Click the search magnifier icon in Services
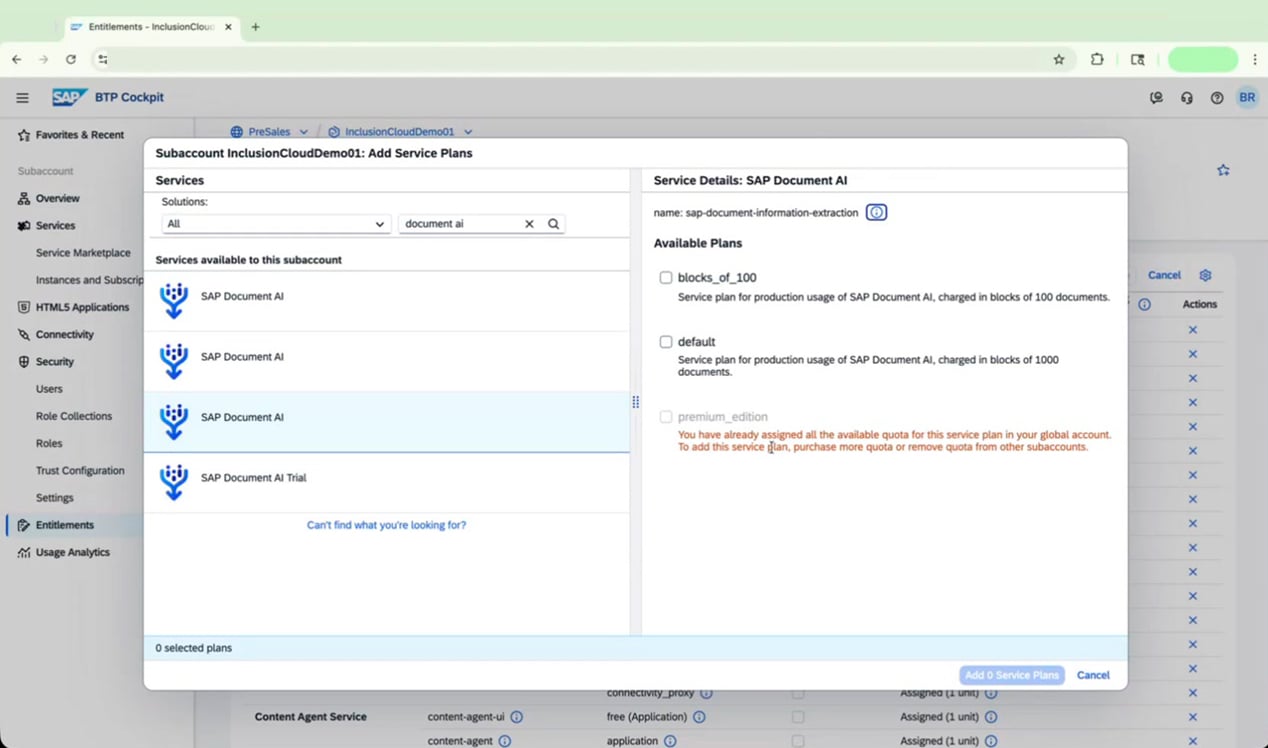1268x748 pixels. [553, 224]
